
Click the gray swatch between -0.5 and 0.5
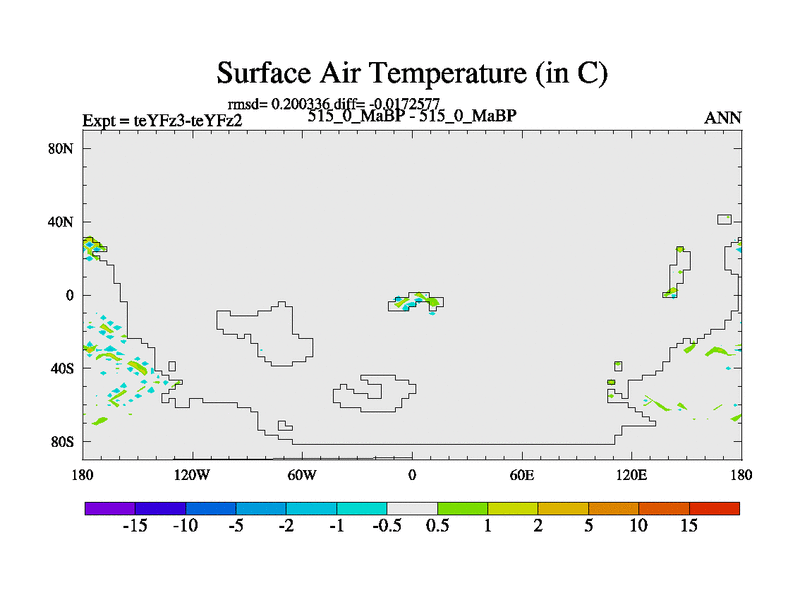pyautogui.click(x=412, y=508)
